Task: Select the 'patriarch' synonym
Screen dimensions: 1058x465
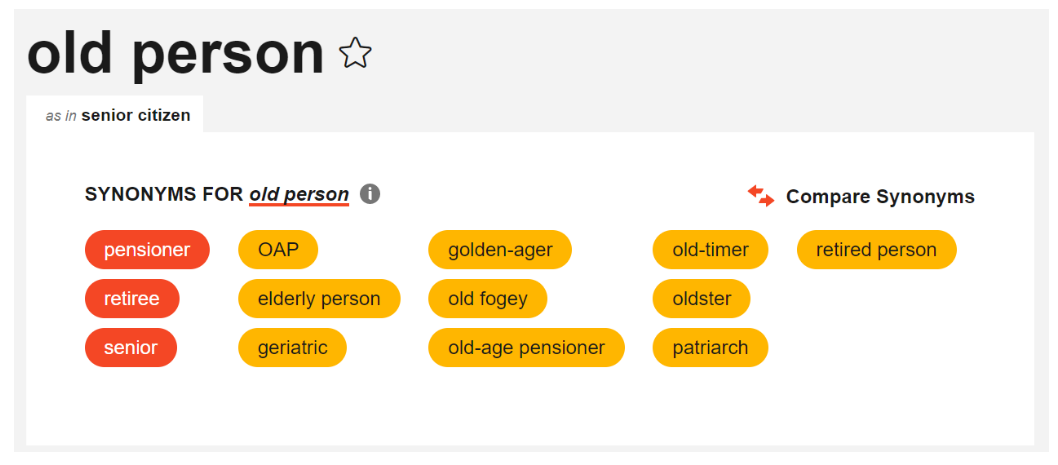Action: click(x=710, y=348)
